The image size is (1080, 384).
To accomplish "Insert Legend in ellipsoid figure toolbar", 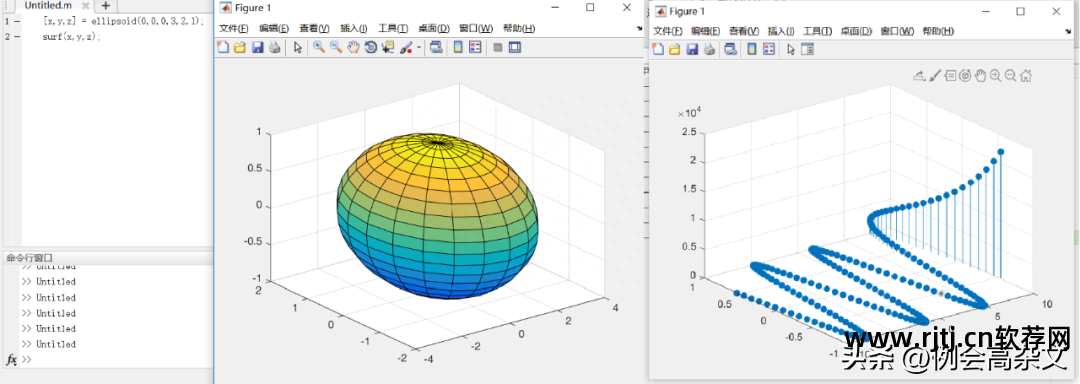I will point(475,47).
